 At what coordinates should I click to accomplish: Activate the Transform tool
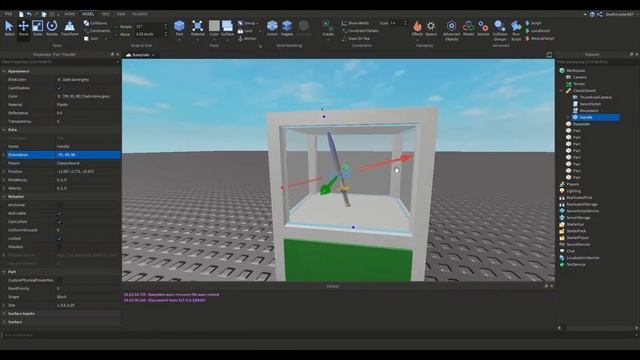tap(70, 28)
